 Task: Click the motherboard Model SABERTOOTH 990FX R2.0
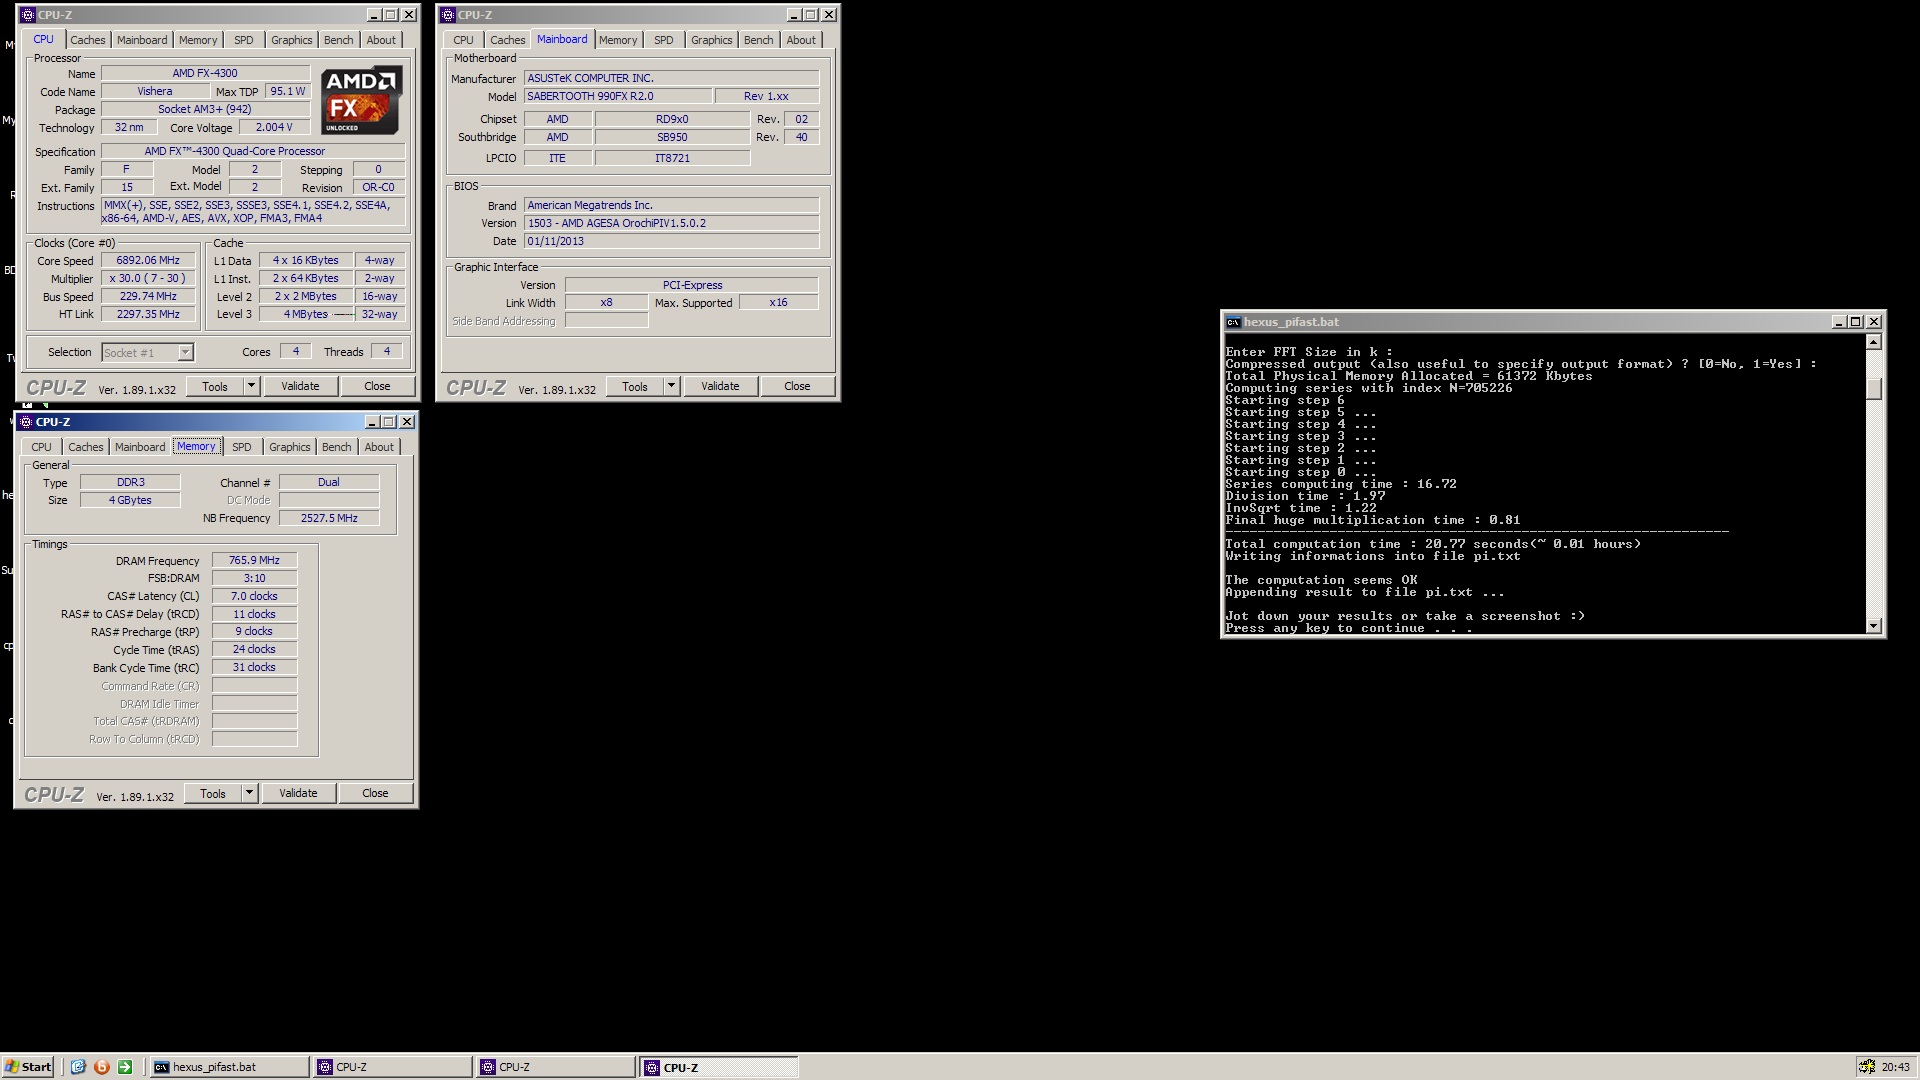[x=618, y=96]
